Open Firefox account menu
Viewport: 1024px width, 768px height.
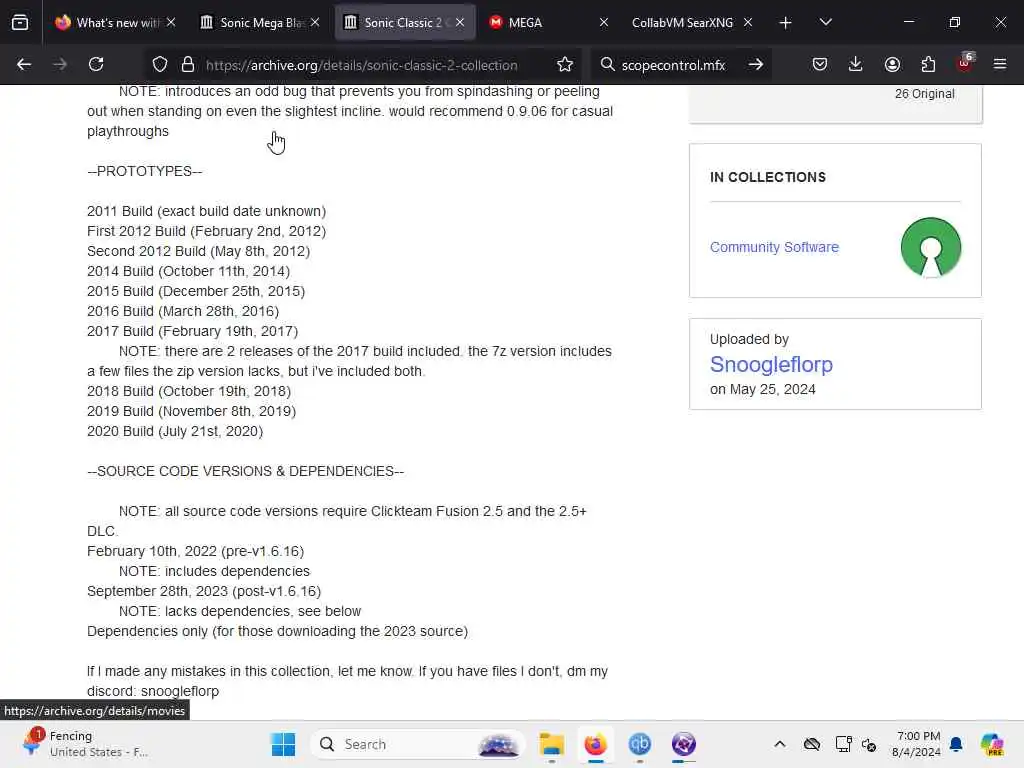pyautogui.click(x=892, y=64)
